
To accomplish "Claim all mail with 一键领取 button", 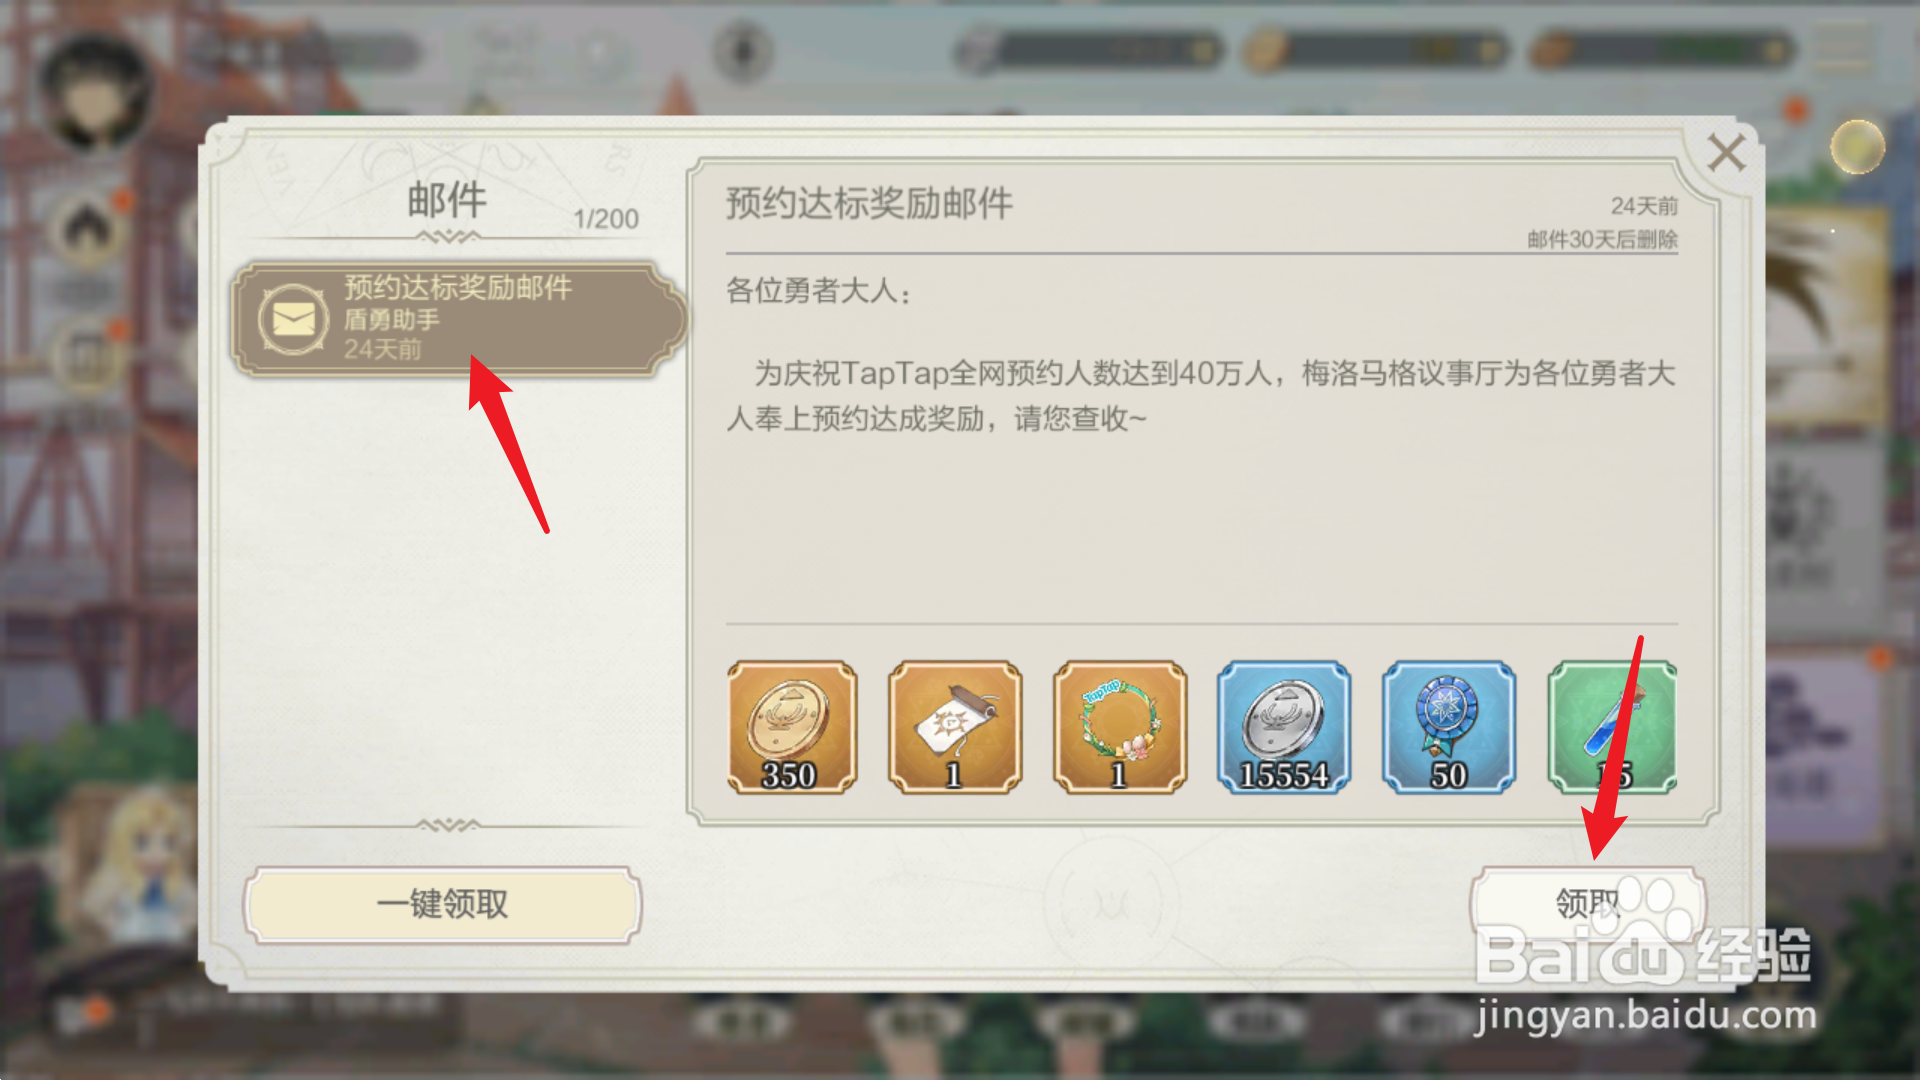I will tap(443, 905).
